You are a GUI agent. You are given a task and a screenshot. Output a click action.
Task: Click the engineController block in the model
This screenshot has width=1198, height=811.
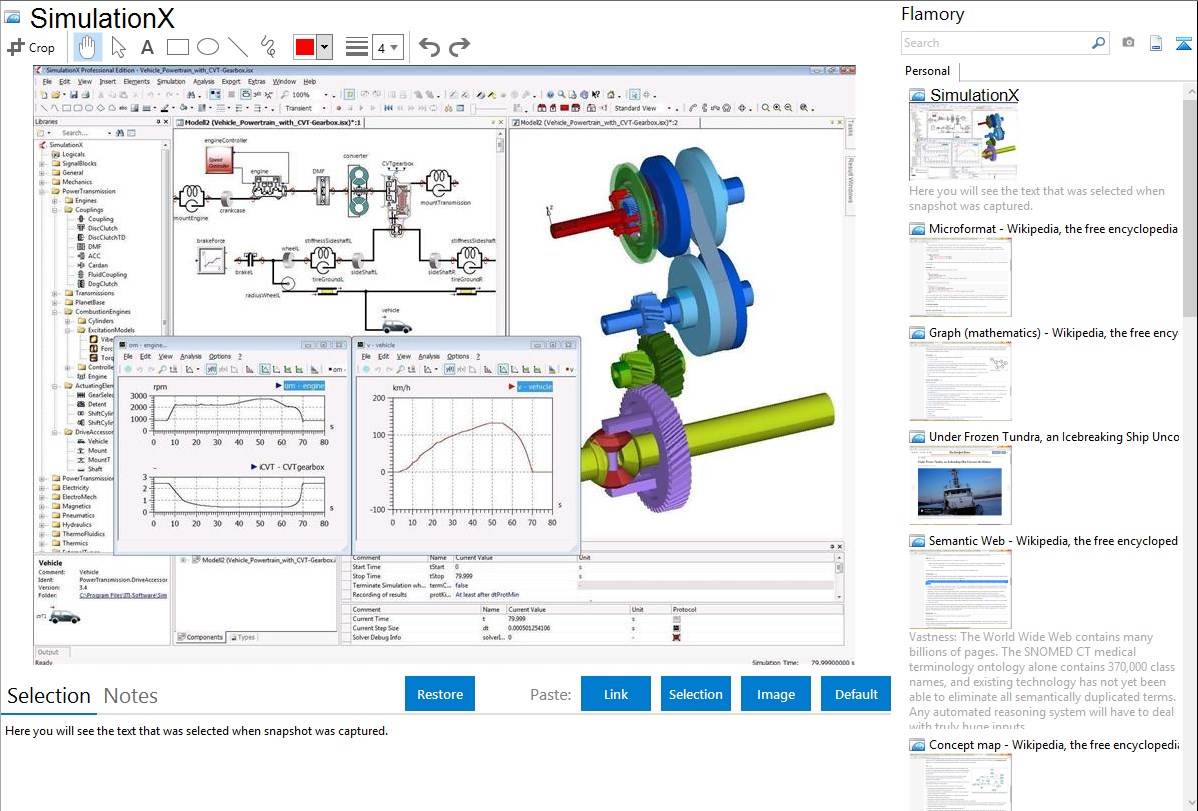point(219,161)
